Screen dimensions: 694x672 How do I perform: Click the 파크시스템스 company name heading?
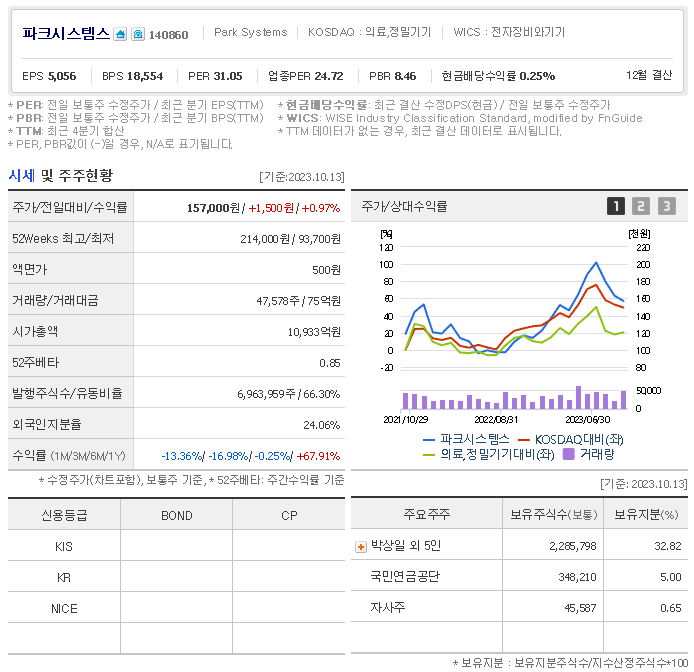(66, 34)
